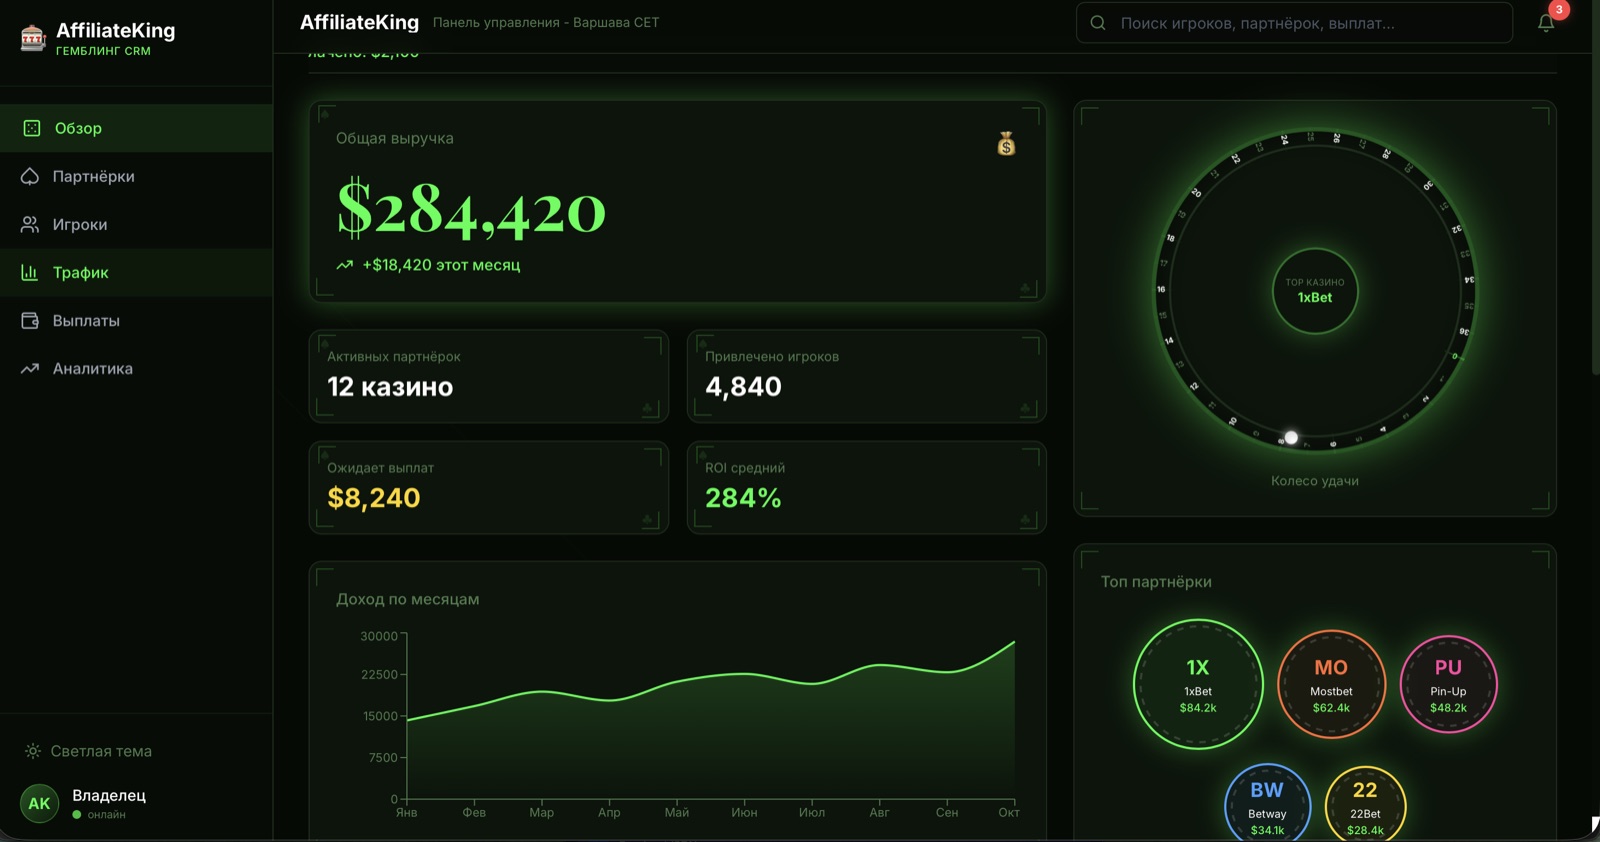The image size is (1600, 842).
Task: Click the +$18,420 этот месяц trend text
Action: point(441,265)
